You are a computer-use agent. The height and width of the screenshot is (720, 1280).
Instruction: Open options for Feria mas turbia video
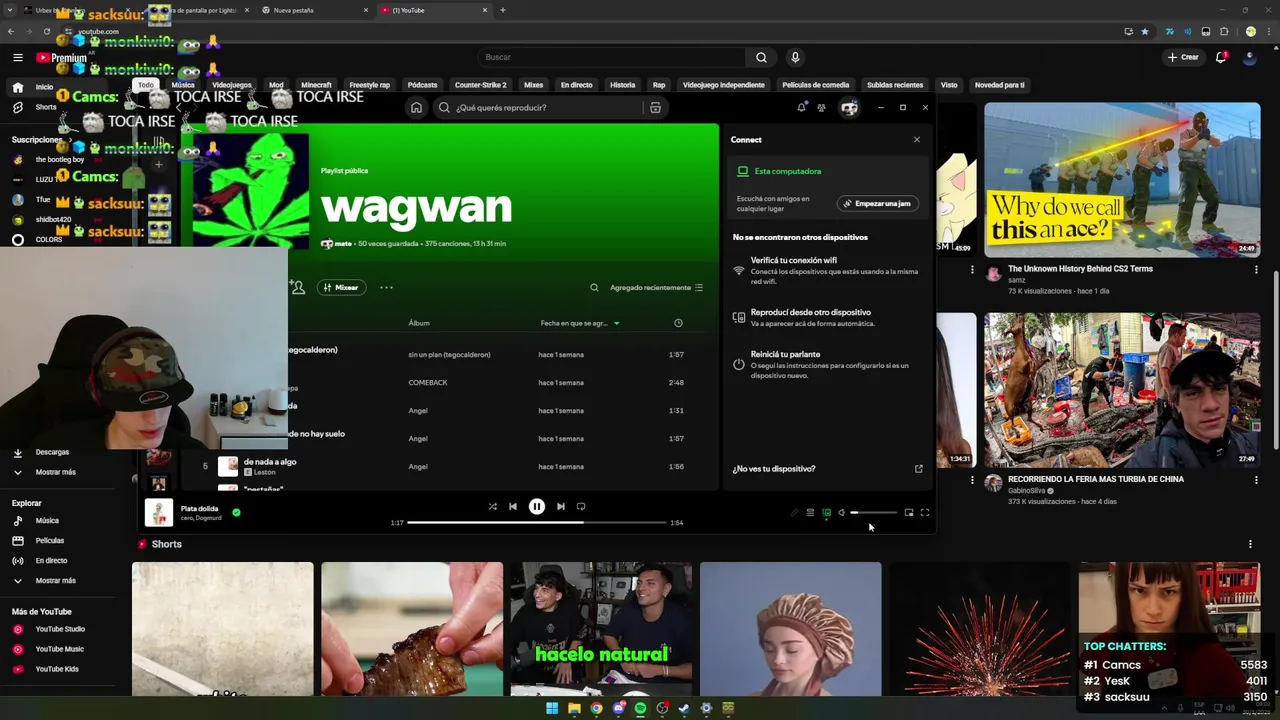point(1256,480)
